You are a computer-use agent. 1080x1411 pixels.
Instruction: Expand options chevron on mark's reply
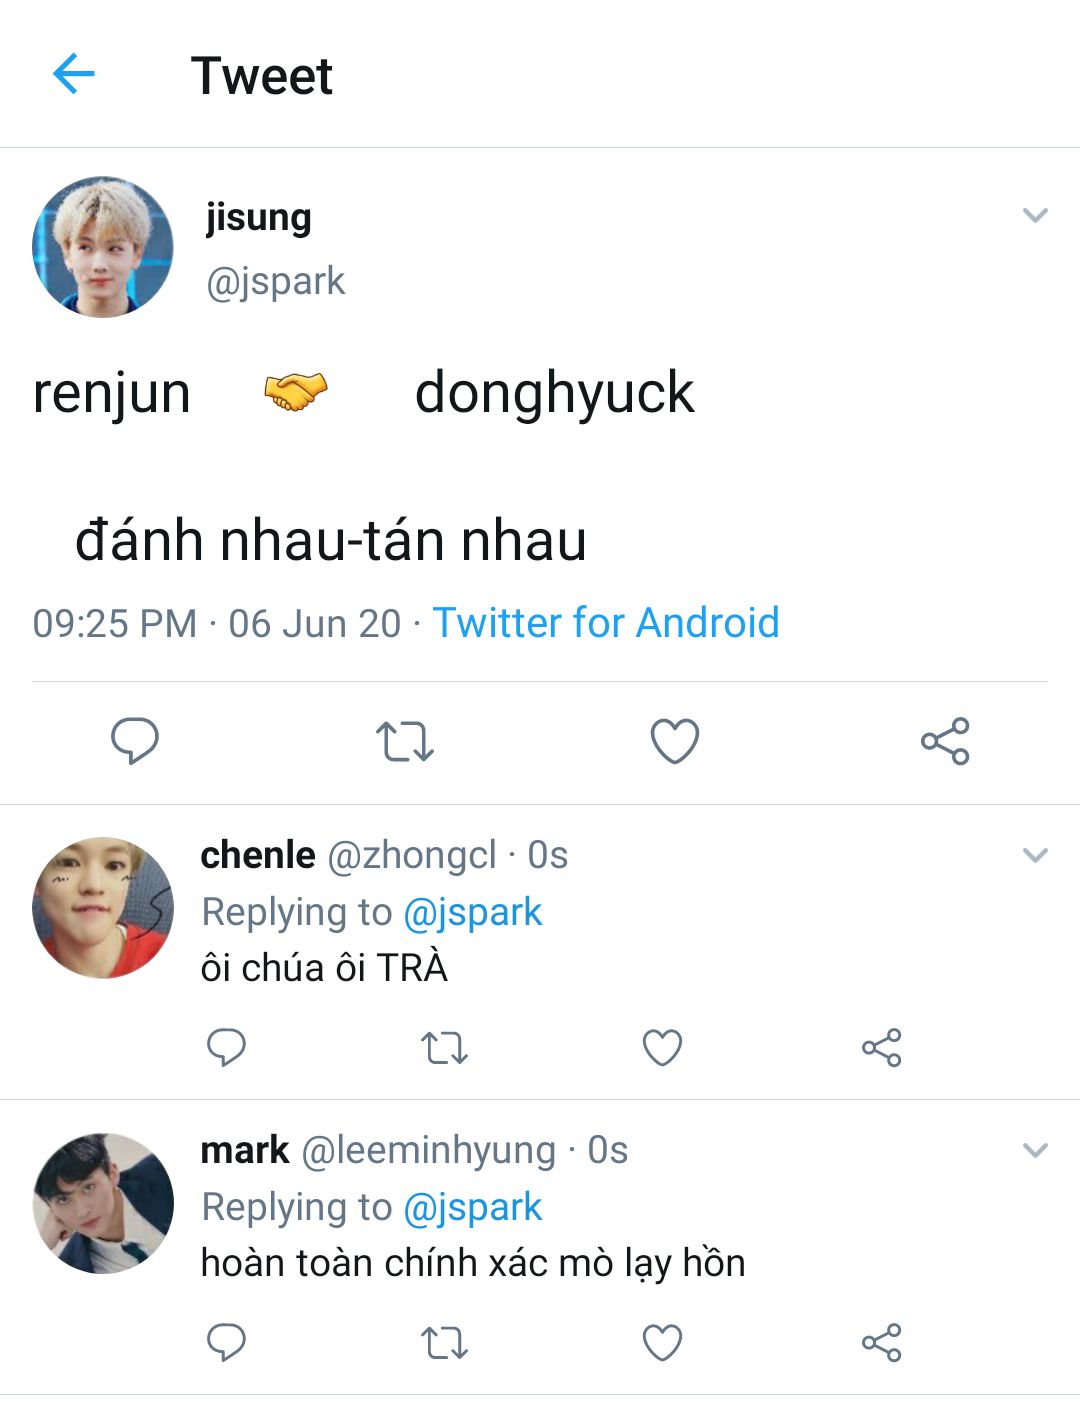point(1035,1150)
